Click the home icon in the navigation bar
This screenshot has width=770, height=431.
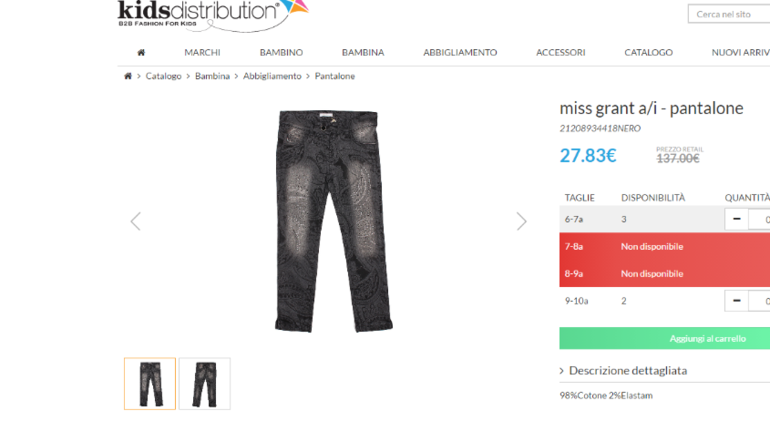tap(141, 53)
